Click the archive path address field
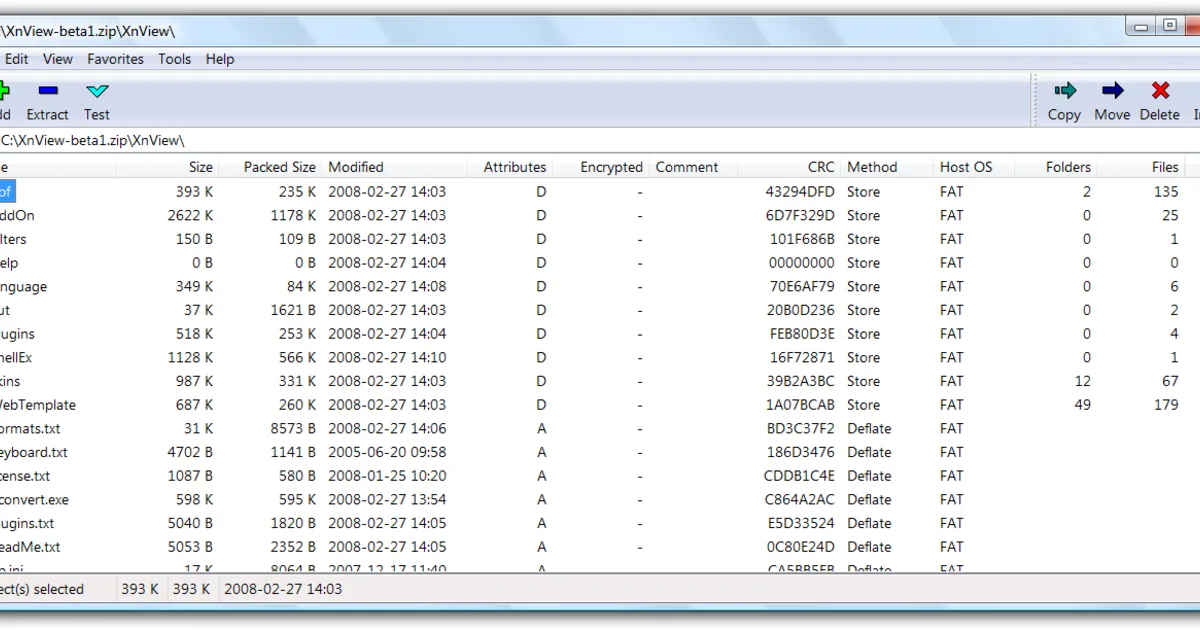Viewport: 1200px width, 630px height. click(600, 141)
